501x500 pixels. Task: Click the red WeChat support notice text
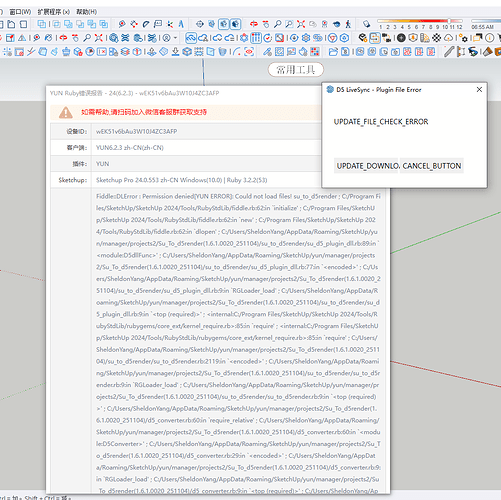pos(144,112)
